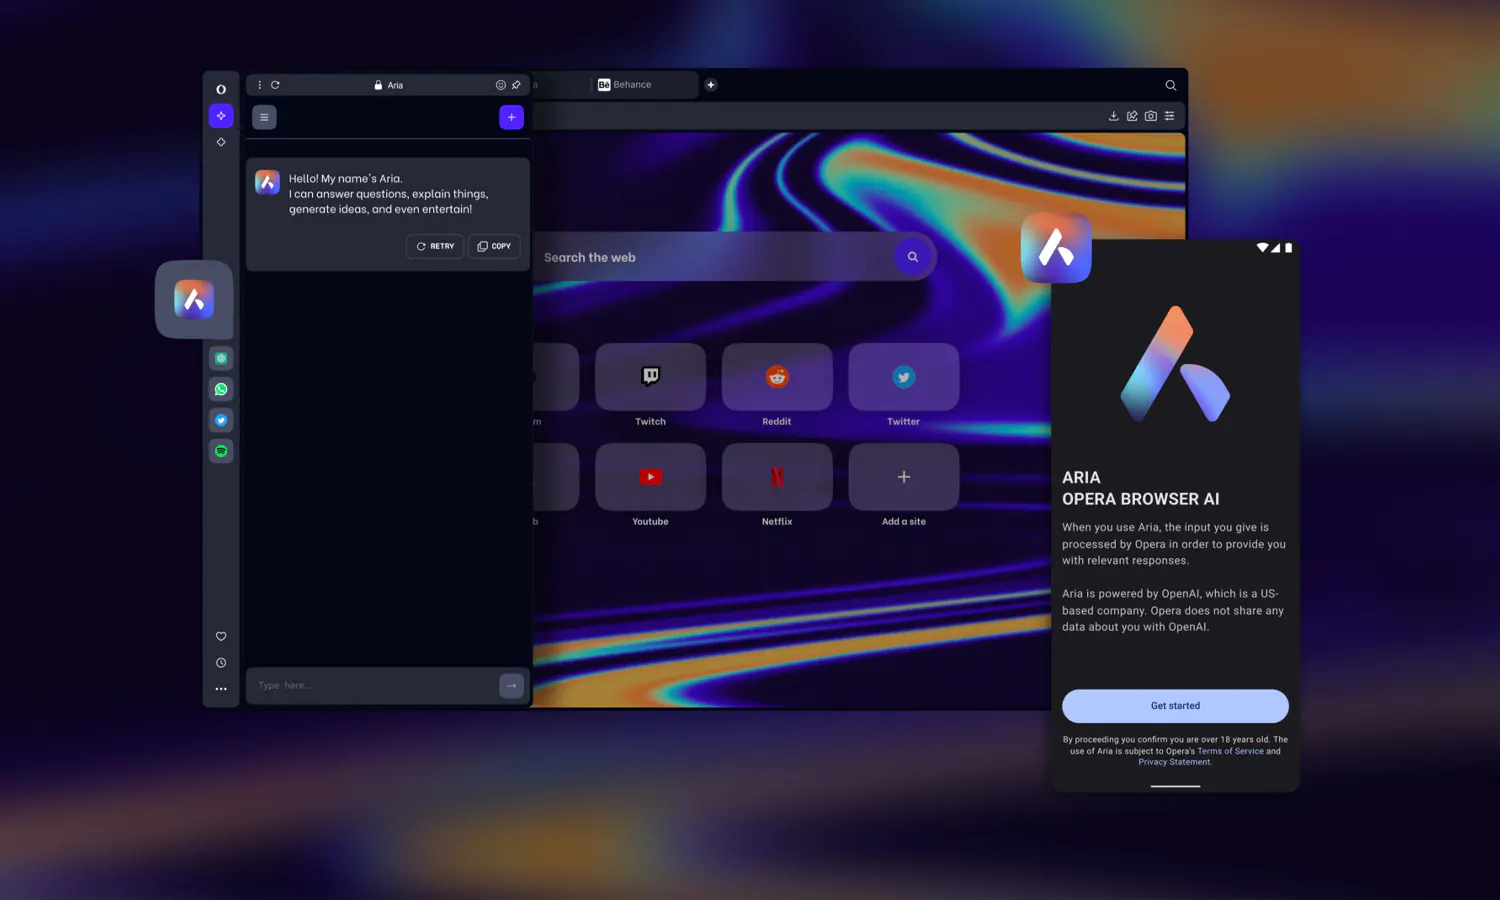Open downloads from the address bar

click(1113, 116)
